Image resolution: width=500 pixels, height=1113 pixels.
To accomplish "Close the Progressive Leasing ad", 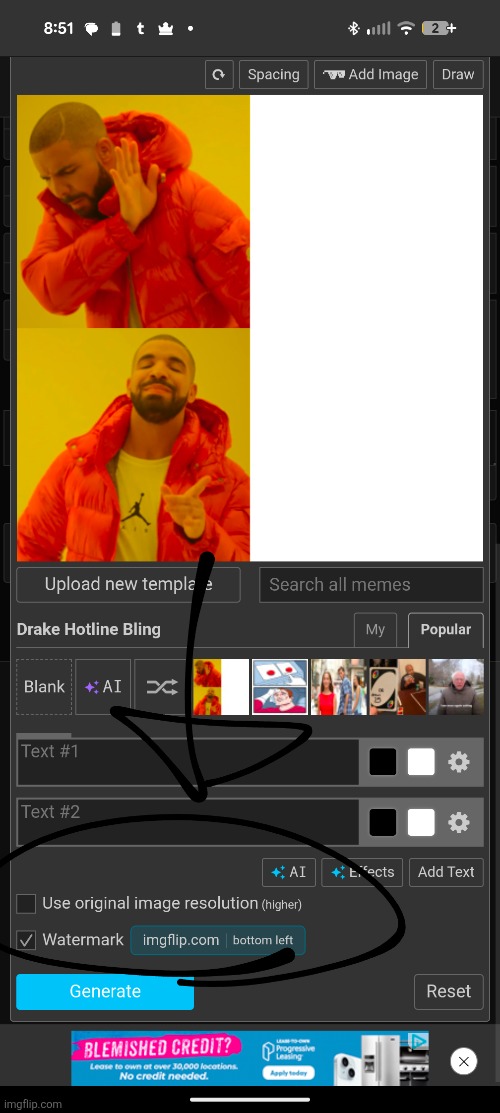I will tap(464, 1061).
